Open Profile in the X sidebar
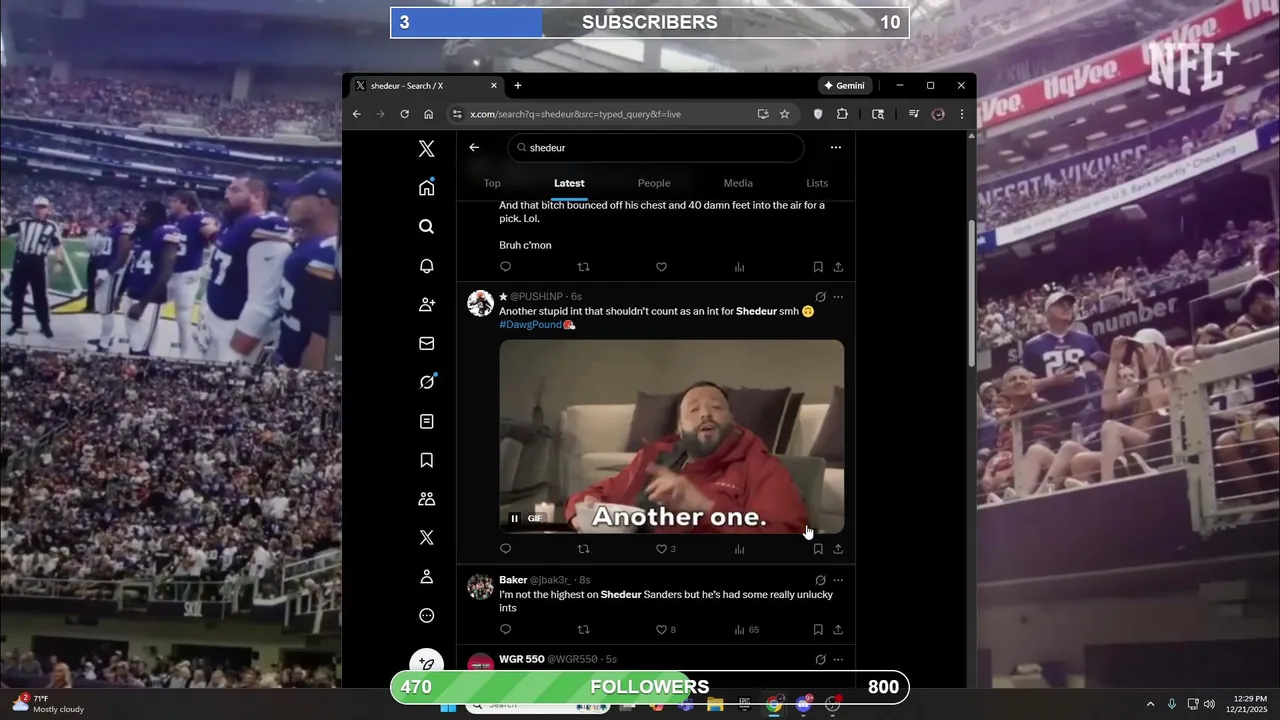The image size is (1280, 720). [426, 577]
